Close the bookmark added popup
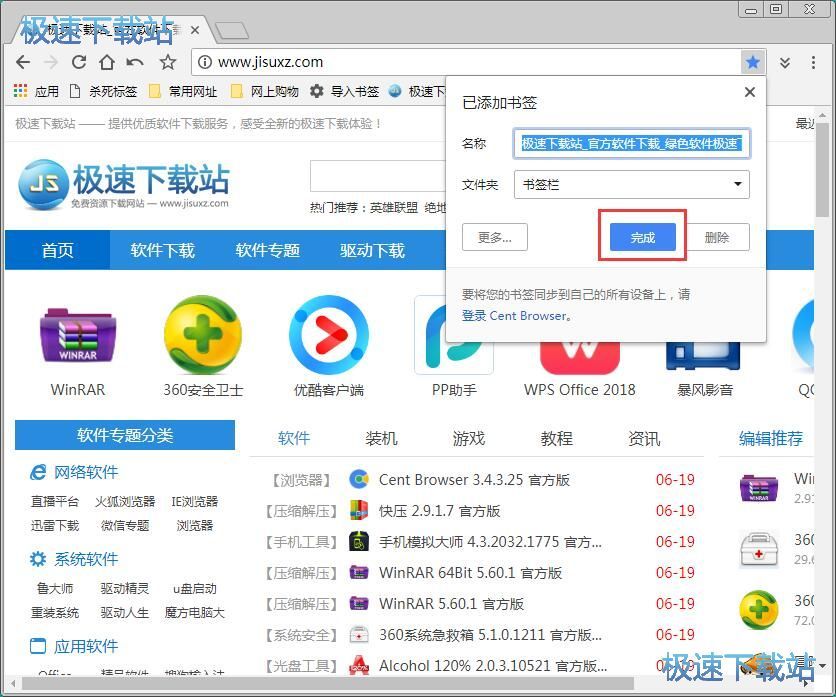 [750, 92]
